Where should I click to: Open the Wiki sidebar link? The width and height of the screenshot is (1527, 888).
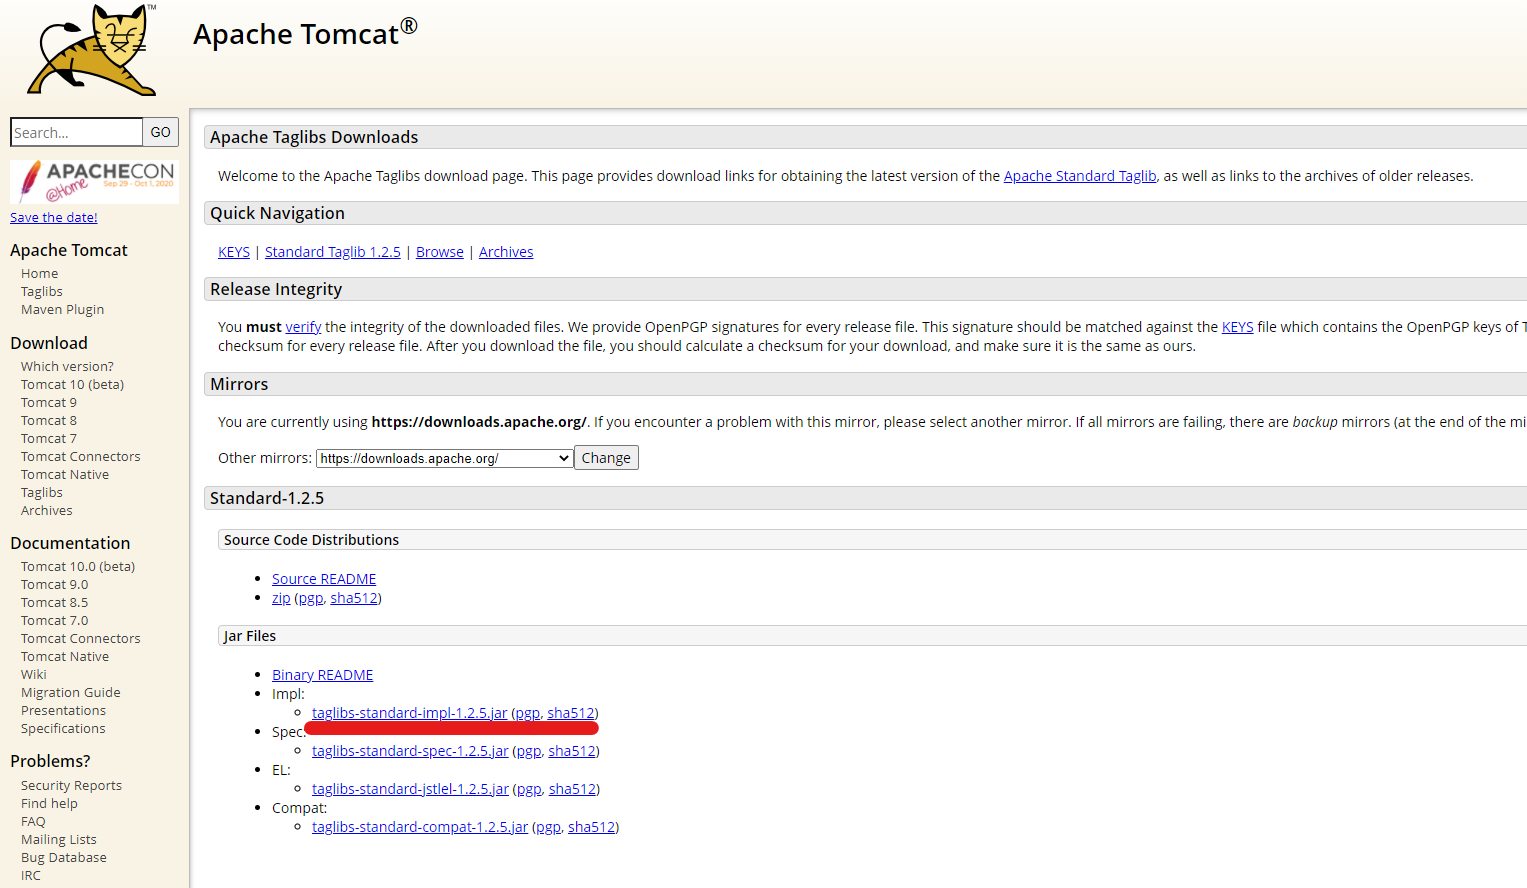click(34, 674)
